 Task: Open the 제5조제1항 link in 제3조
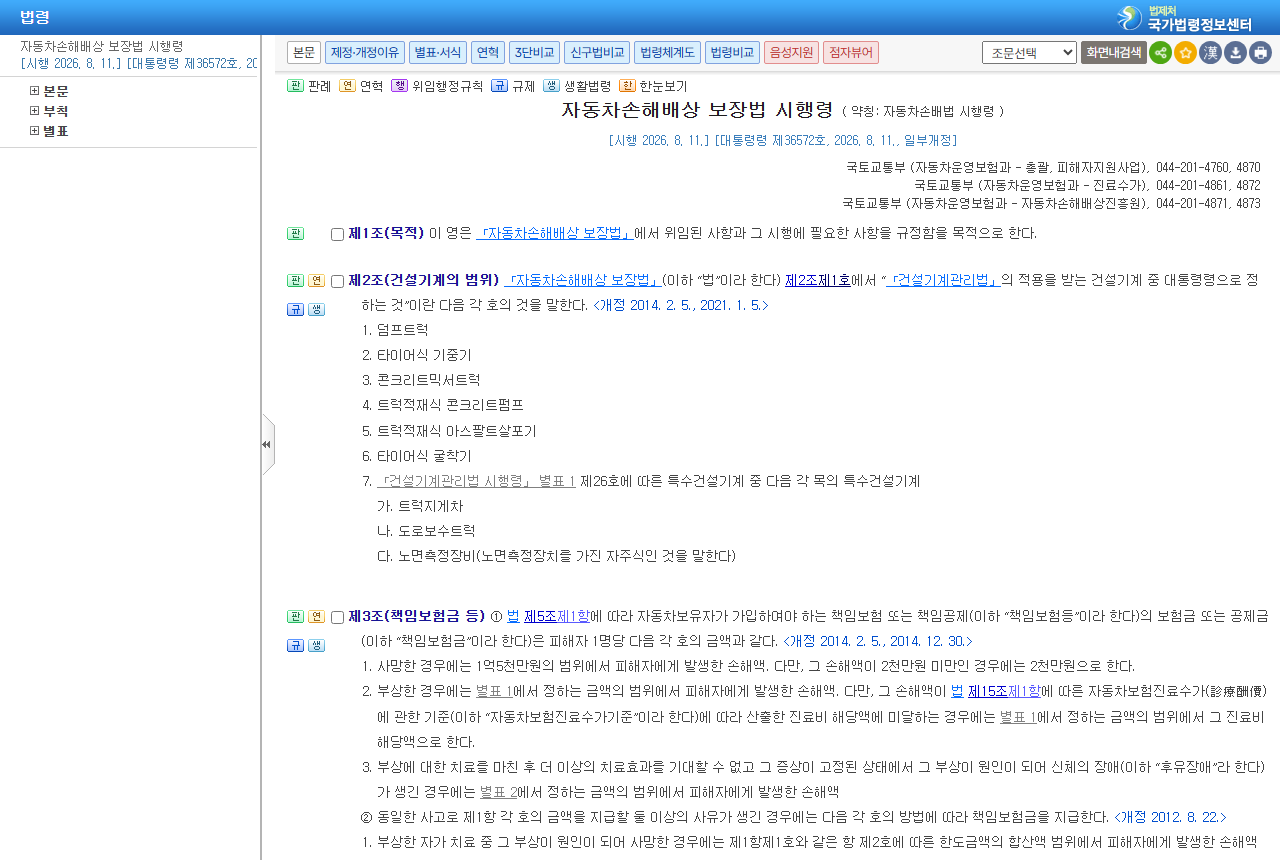[x=557, y=616]
